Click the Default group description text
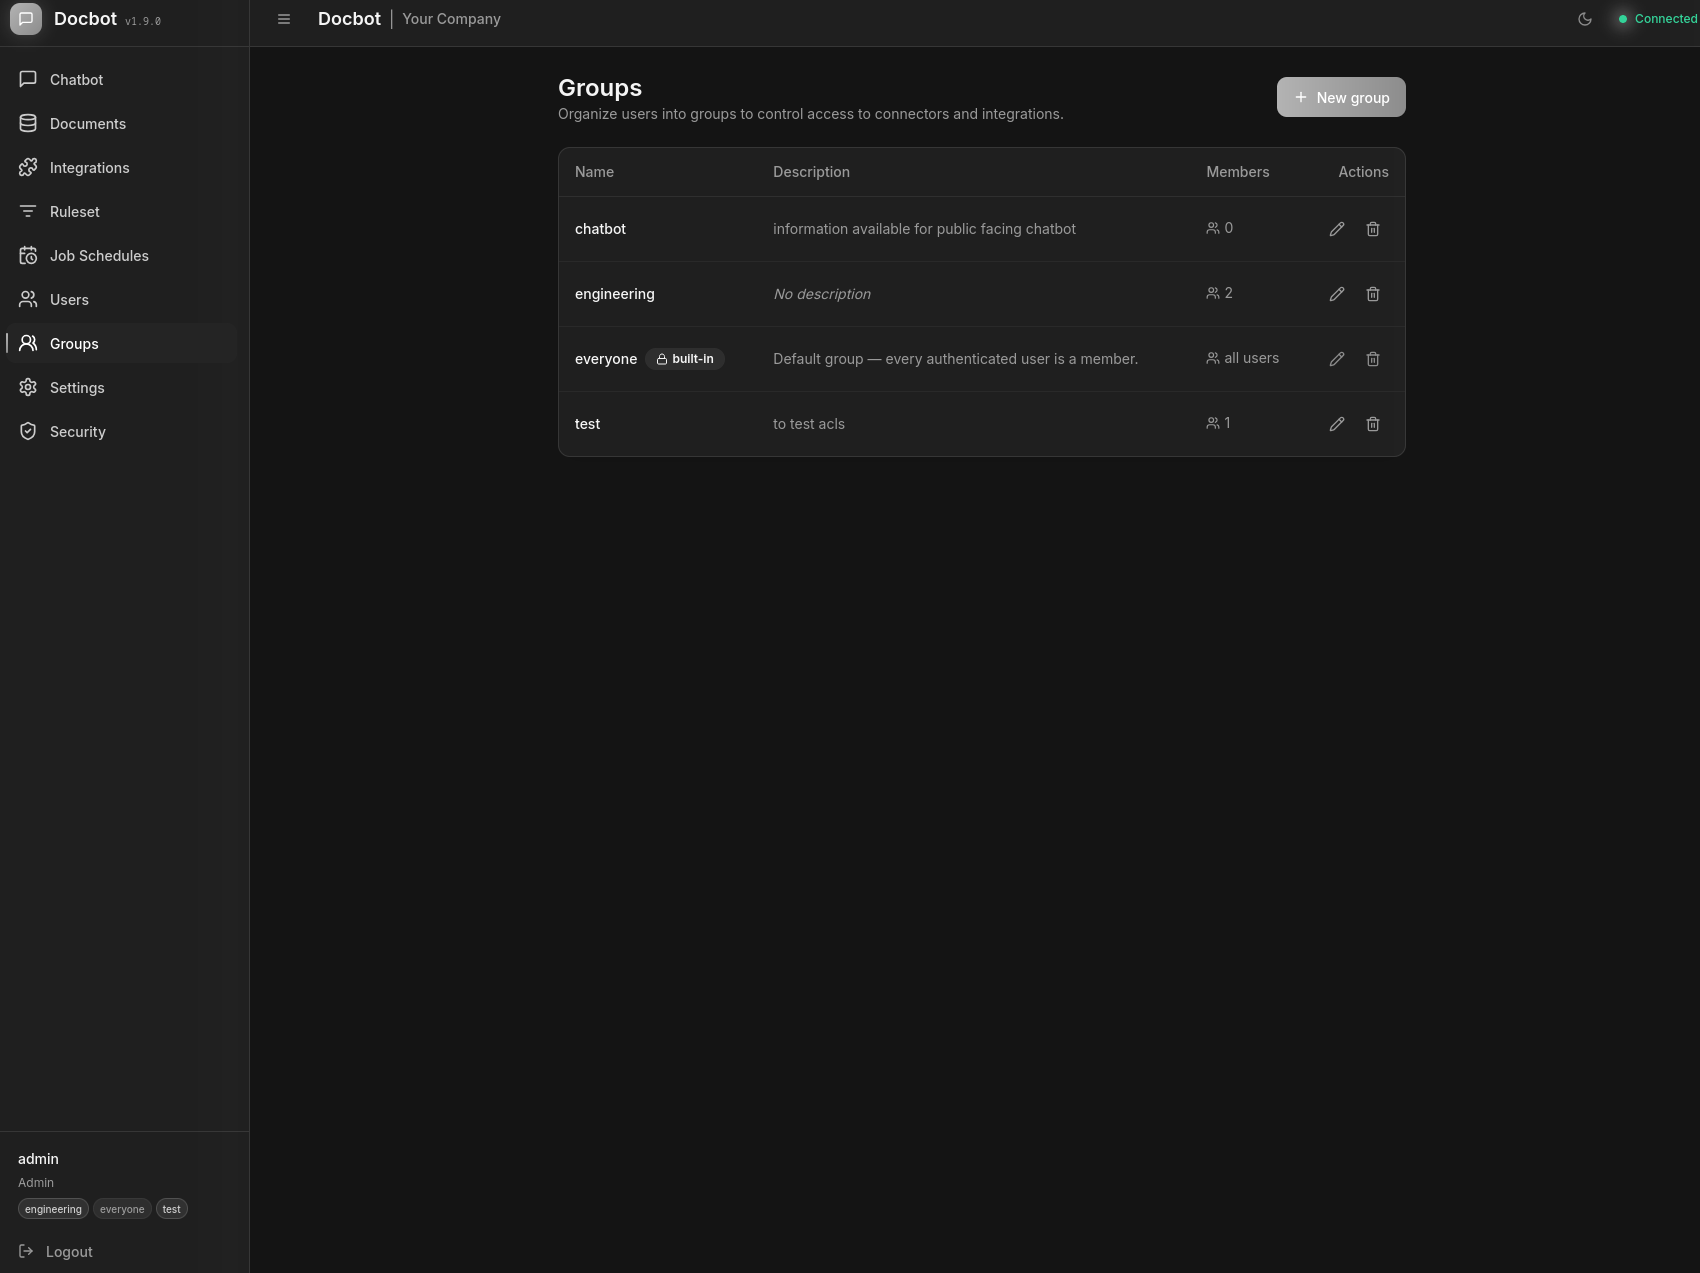Screen dimensions: 1700x1273 955,359
